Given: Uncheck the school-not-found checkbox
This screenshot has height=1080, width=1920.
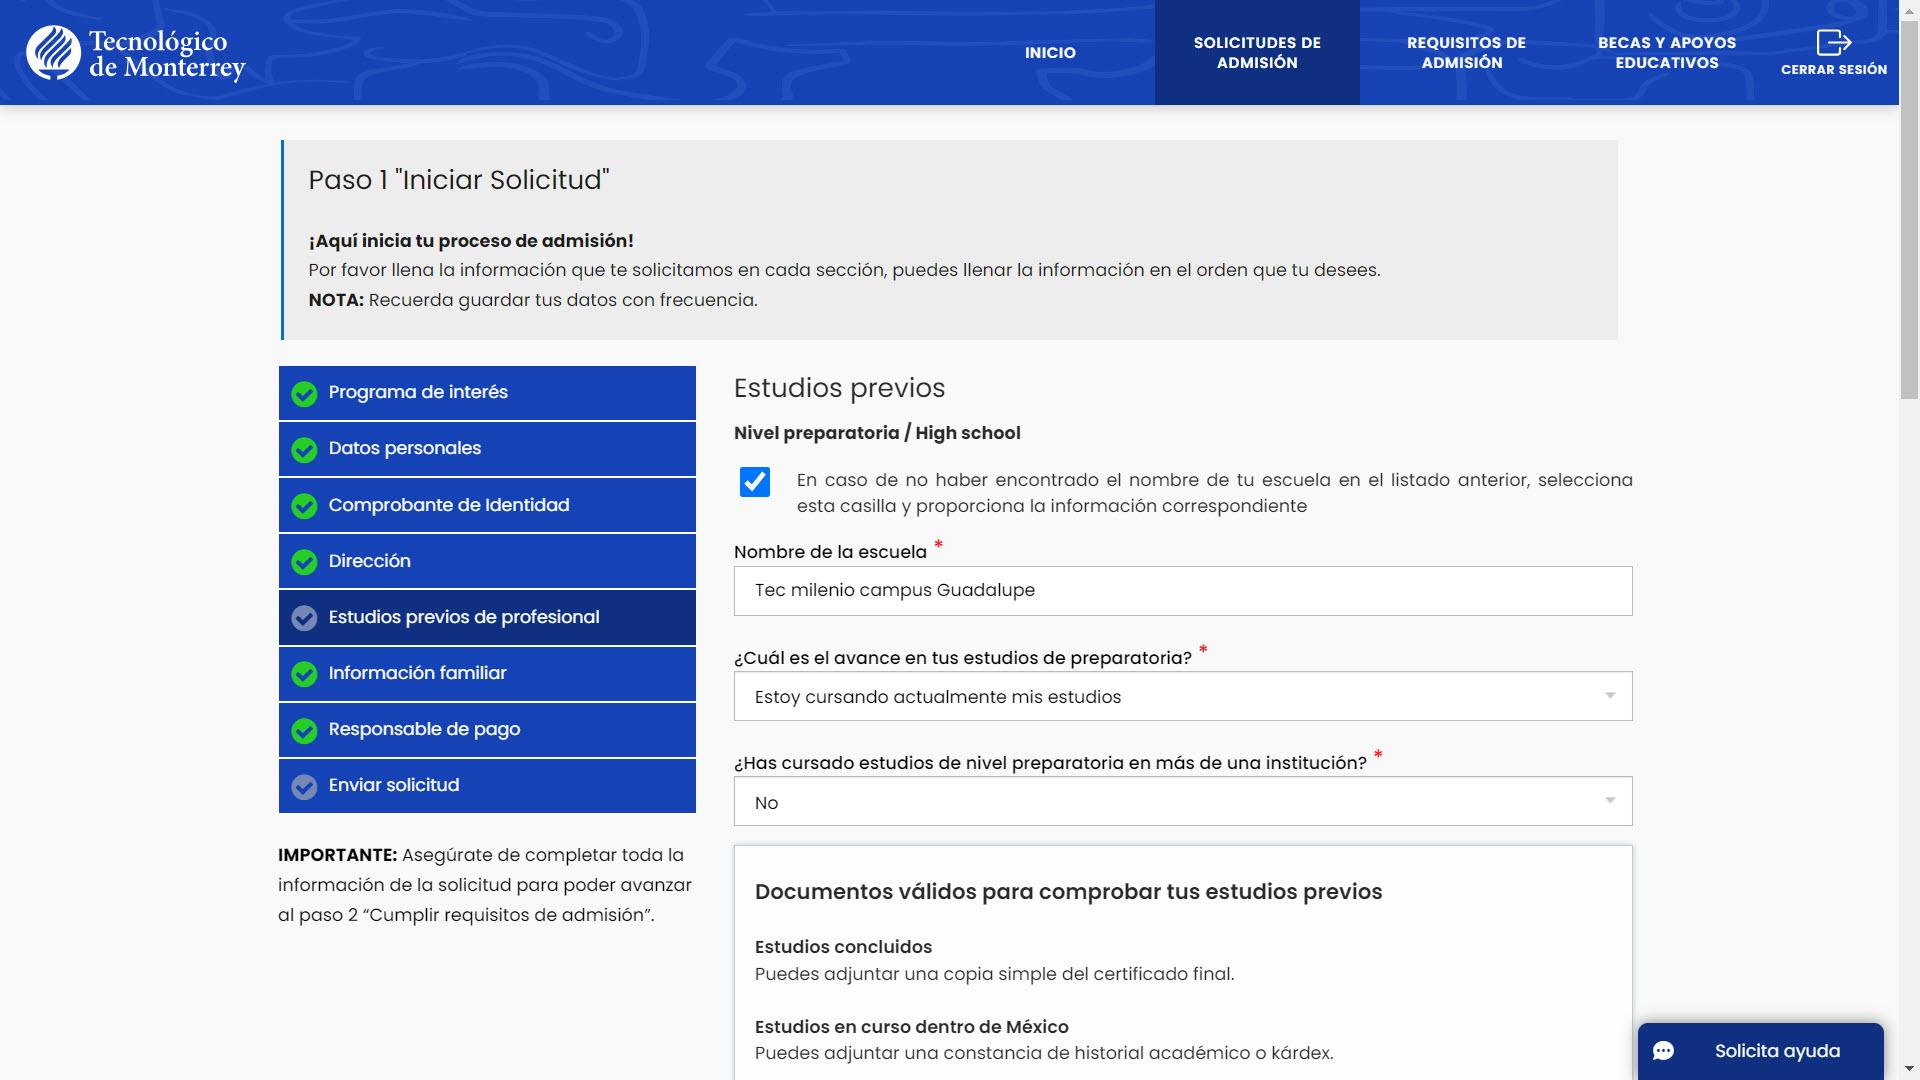Looking at the screenshot, I should point(755,482).
